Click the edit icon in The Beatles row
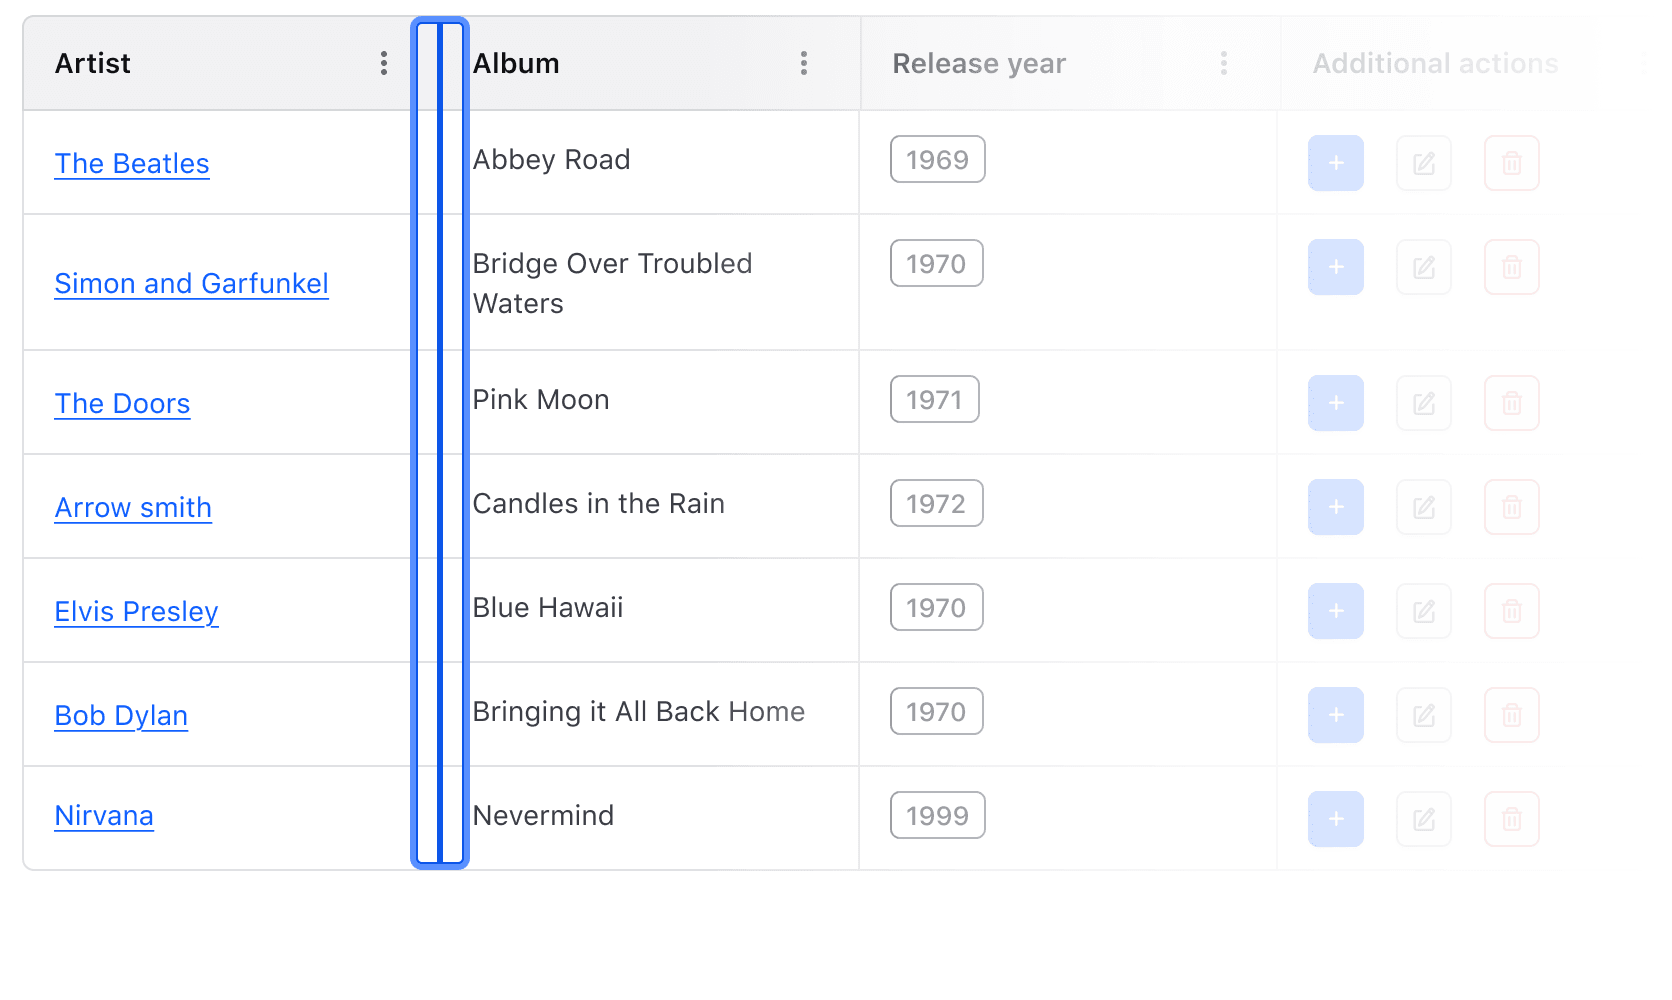This screenshot has height=1000, width=1672. (x=1423, y=163)
